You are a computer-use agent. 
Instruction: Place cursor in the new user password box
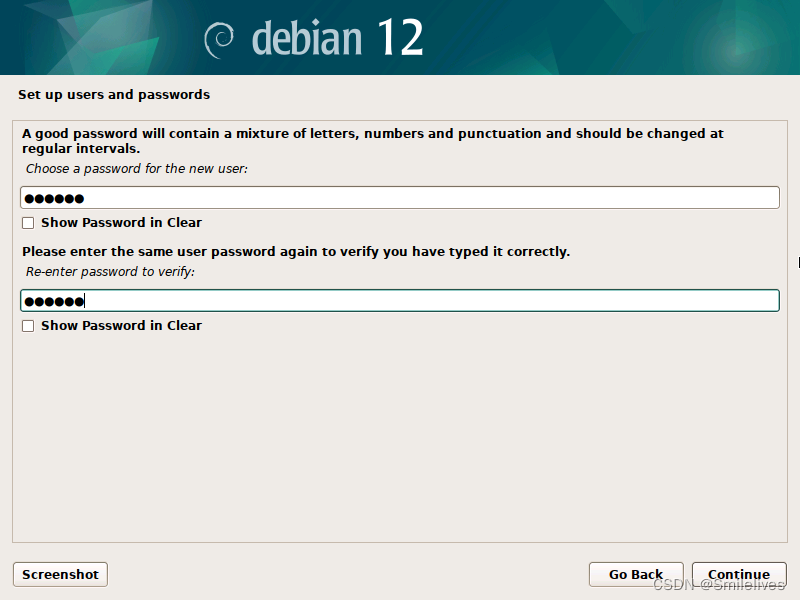pyautogui.click(x=400, y=197)
